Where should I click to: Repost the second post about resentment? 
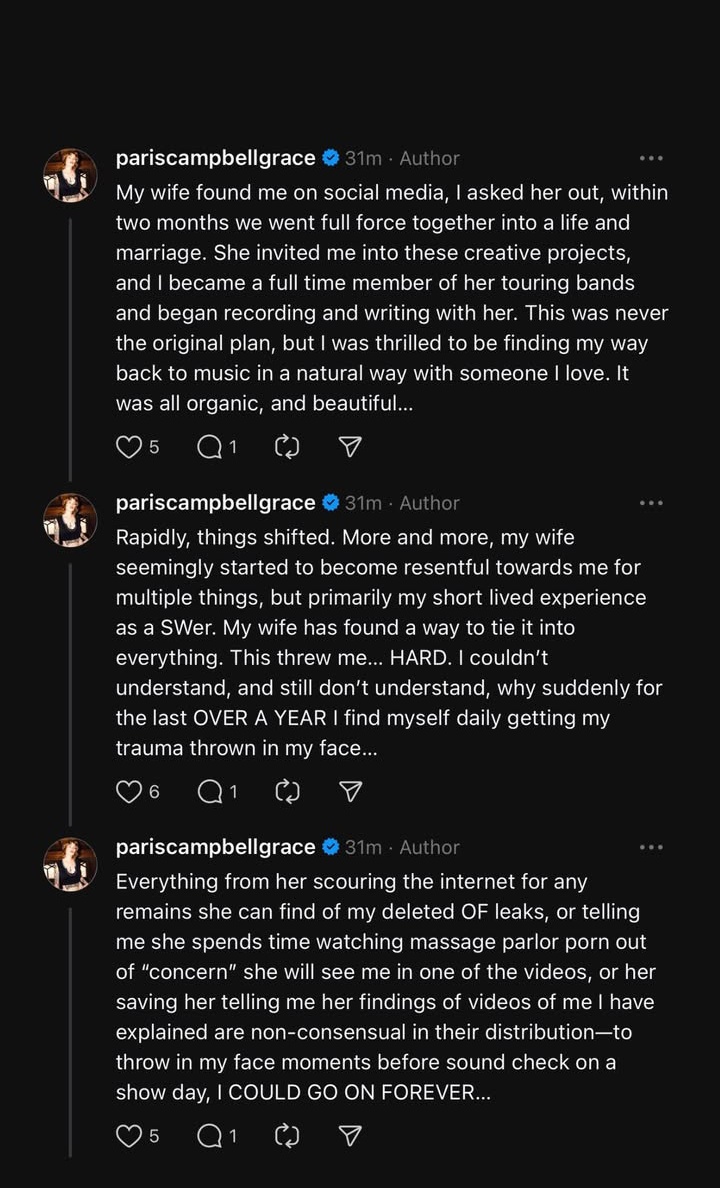point(288,792)
